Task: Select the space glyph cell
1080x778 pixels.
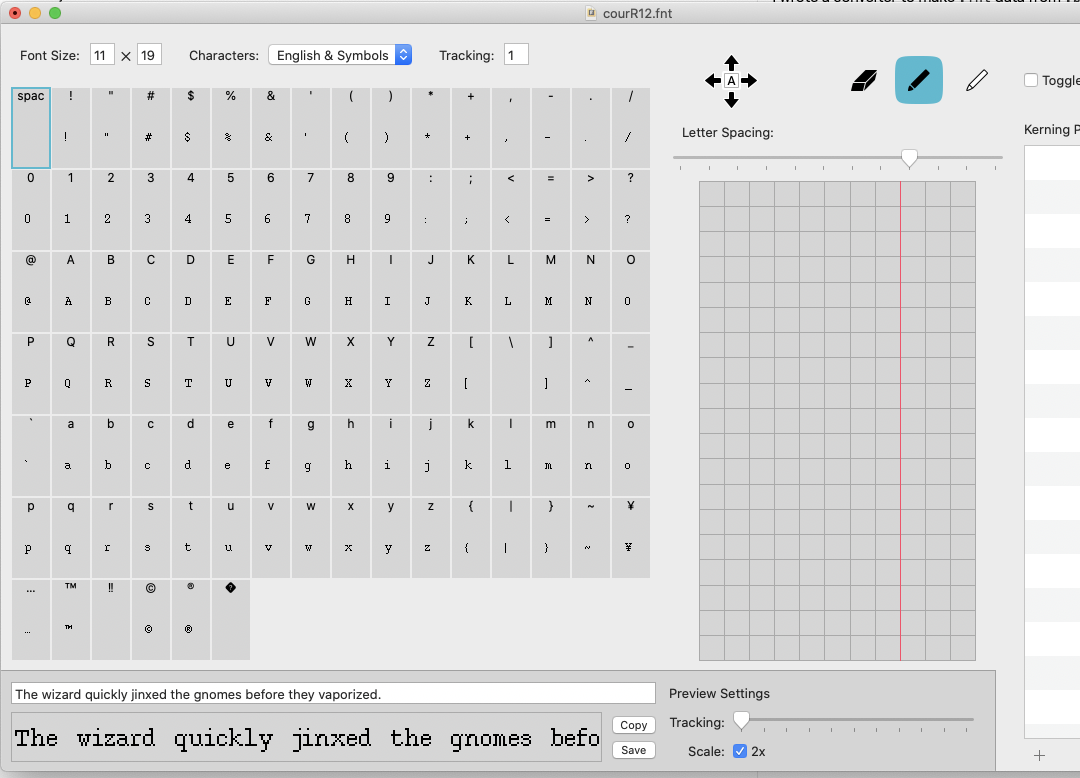Action: point(30,128)
